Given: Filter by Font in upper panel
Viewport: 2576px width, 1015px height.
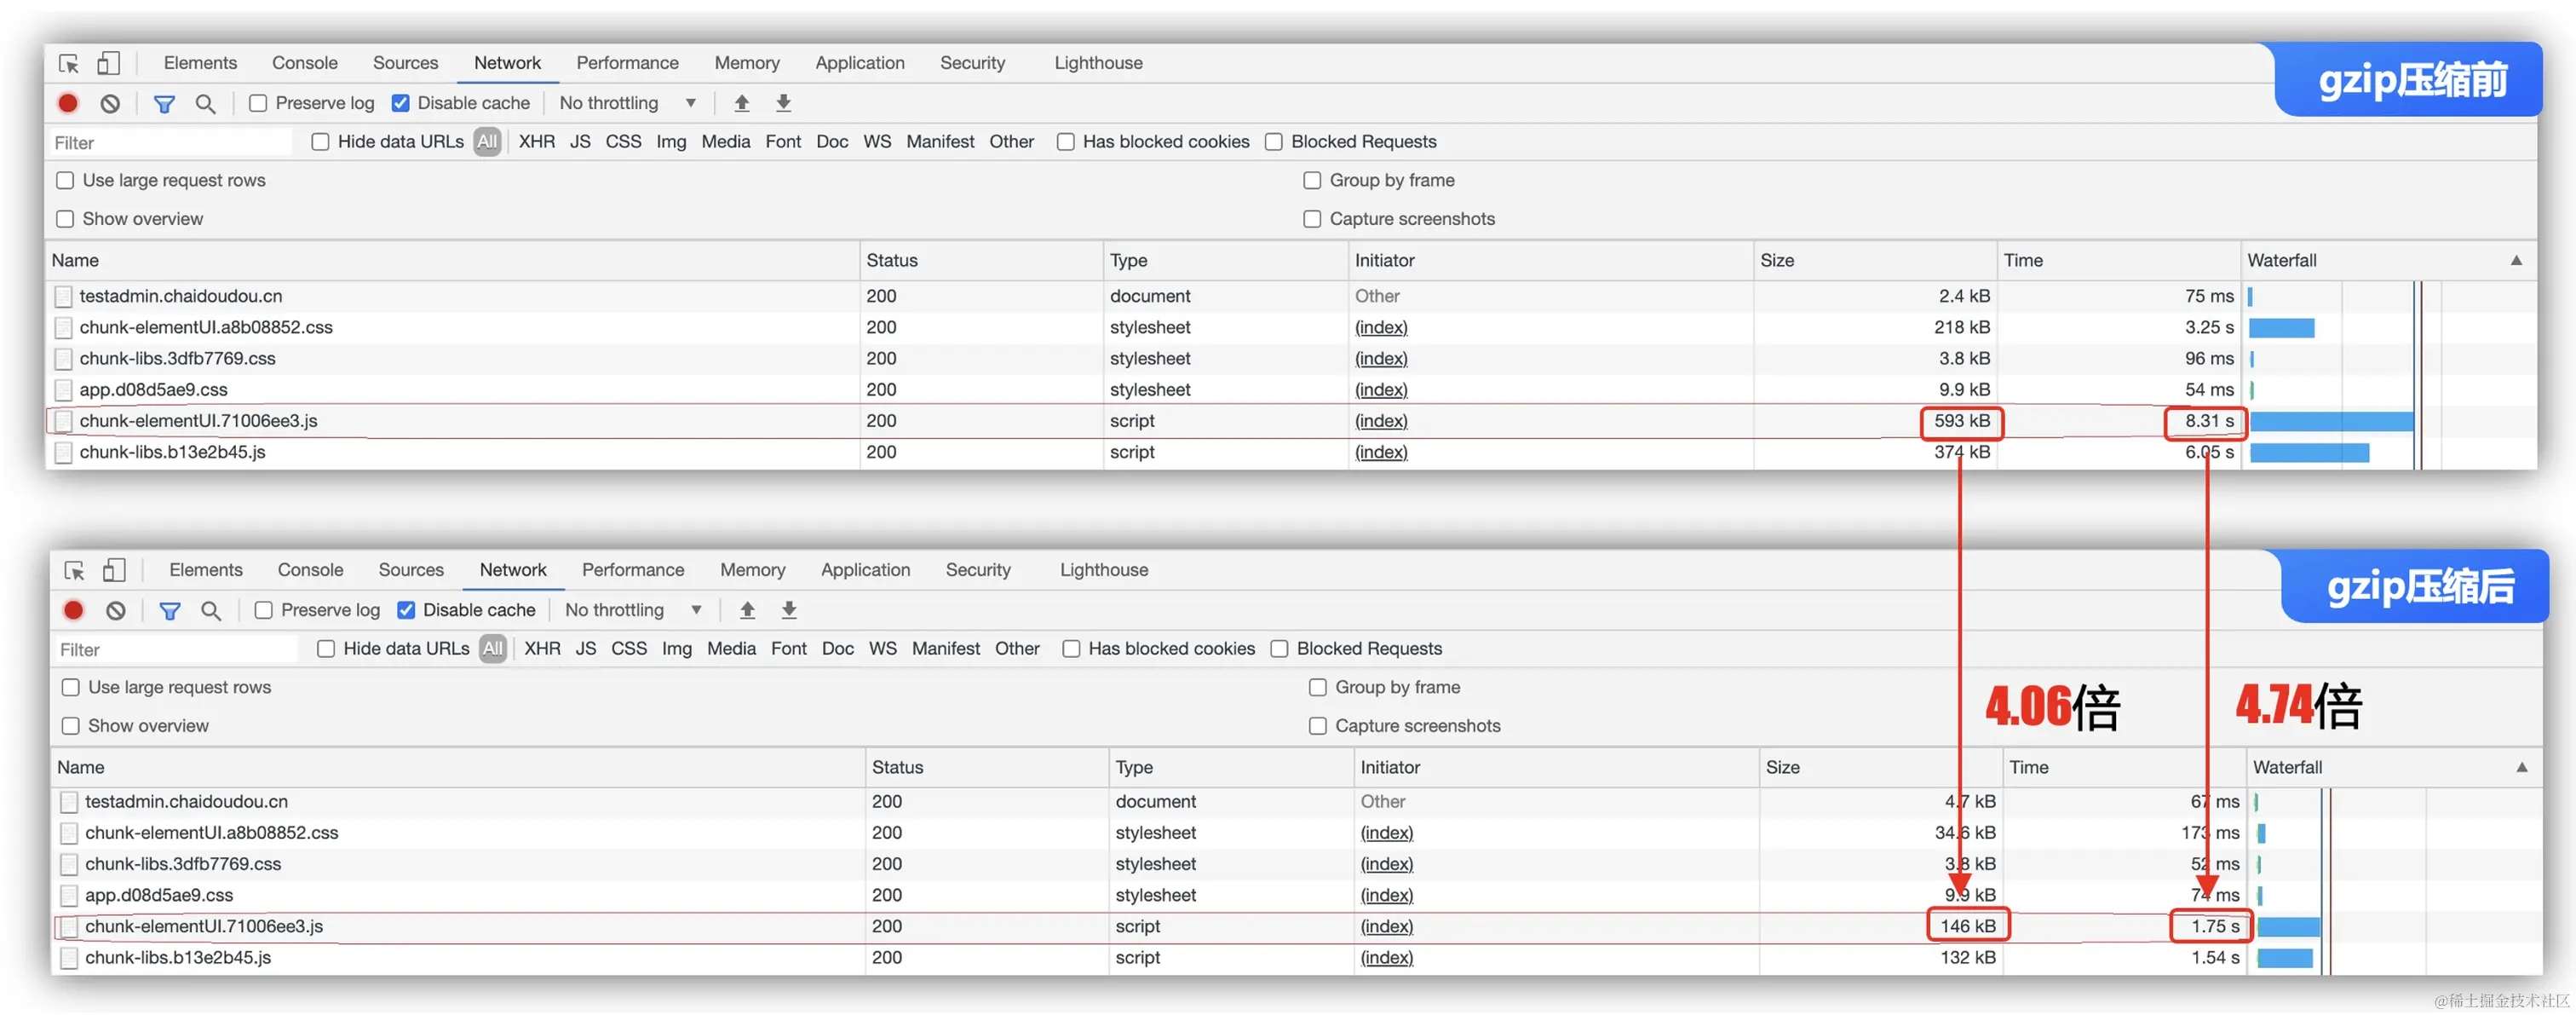Looking at the screenshot, I should click(x=783, y=142).
